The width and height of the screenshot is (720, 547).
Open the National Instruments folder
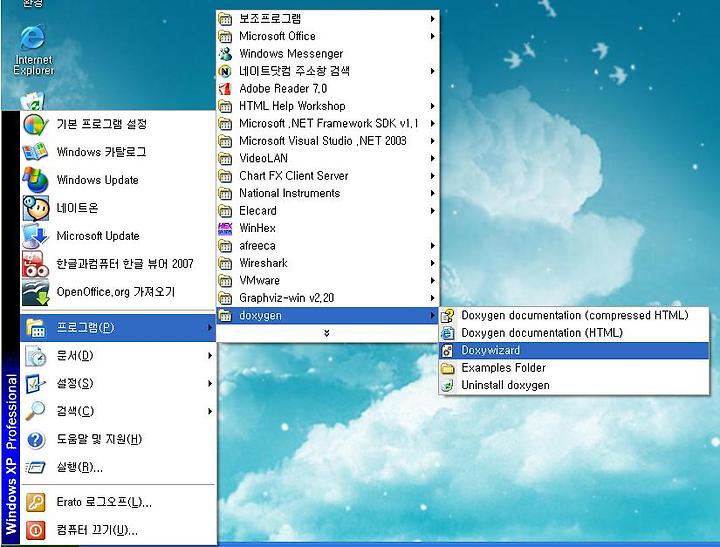327,193
